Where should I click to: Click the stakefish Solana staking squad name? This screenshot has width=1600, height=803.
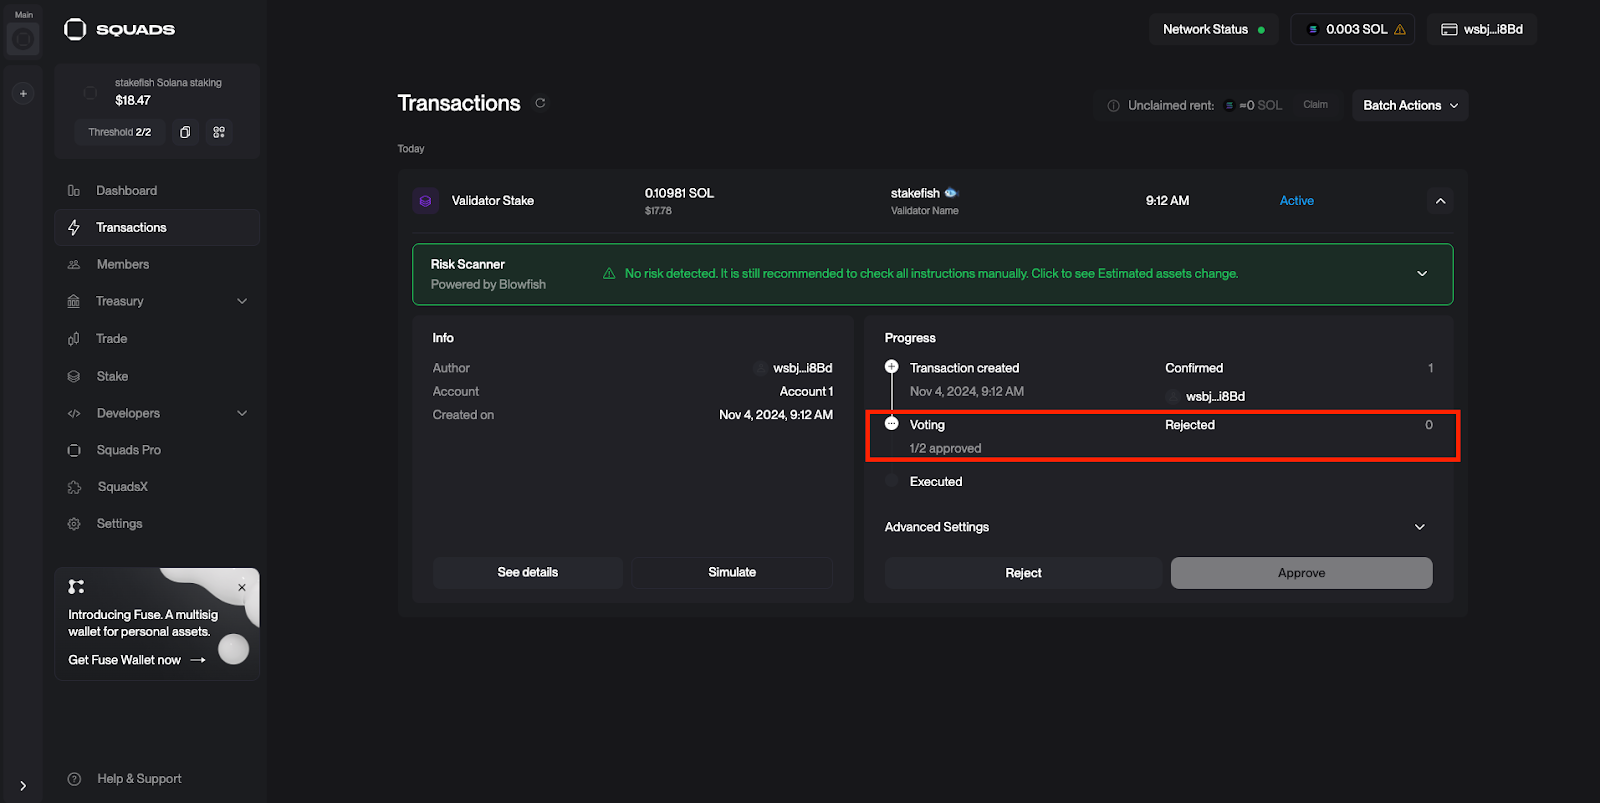click(x=168, y=83)
